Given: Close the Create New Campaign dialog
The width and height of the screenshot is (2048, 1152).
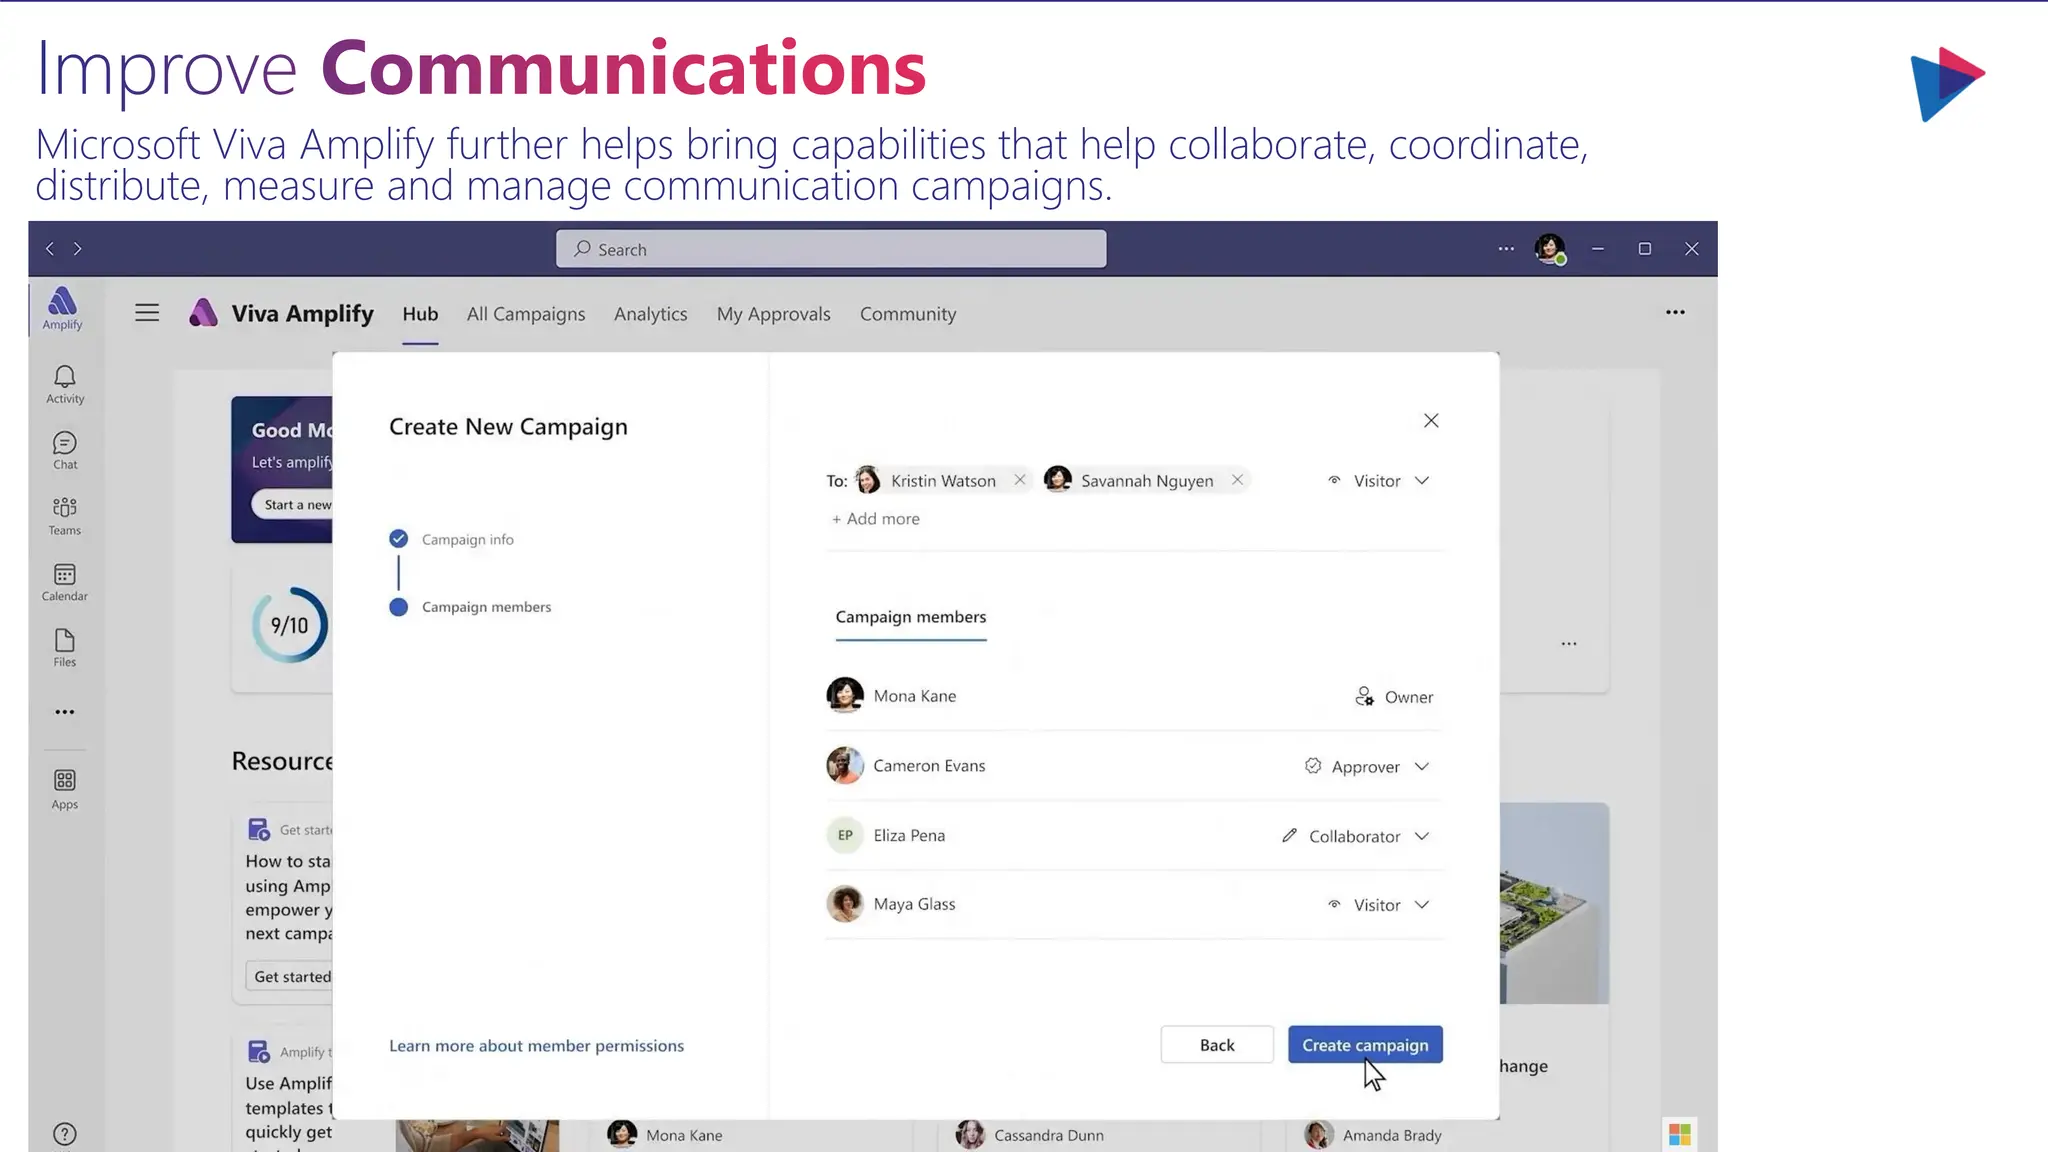Looking at the screenshot, I should pyautogui.click(x=1431, y=421).
